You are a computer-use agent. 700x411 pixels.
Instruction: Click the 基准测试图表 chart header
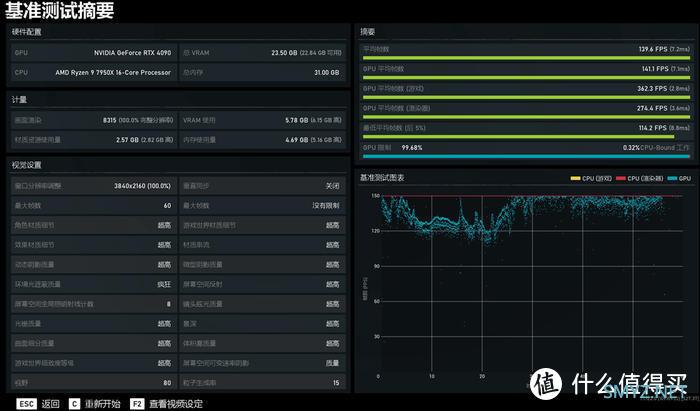(382, 178)
